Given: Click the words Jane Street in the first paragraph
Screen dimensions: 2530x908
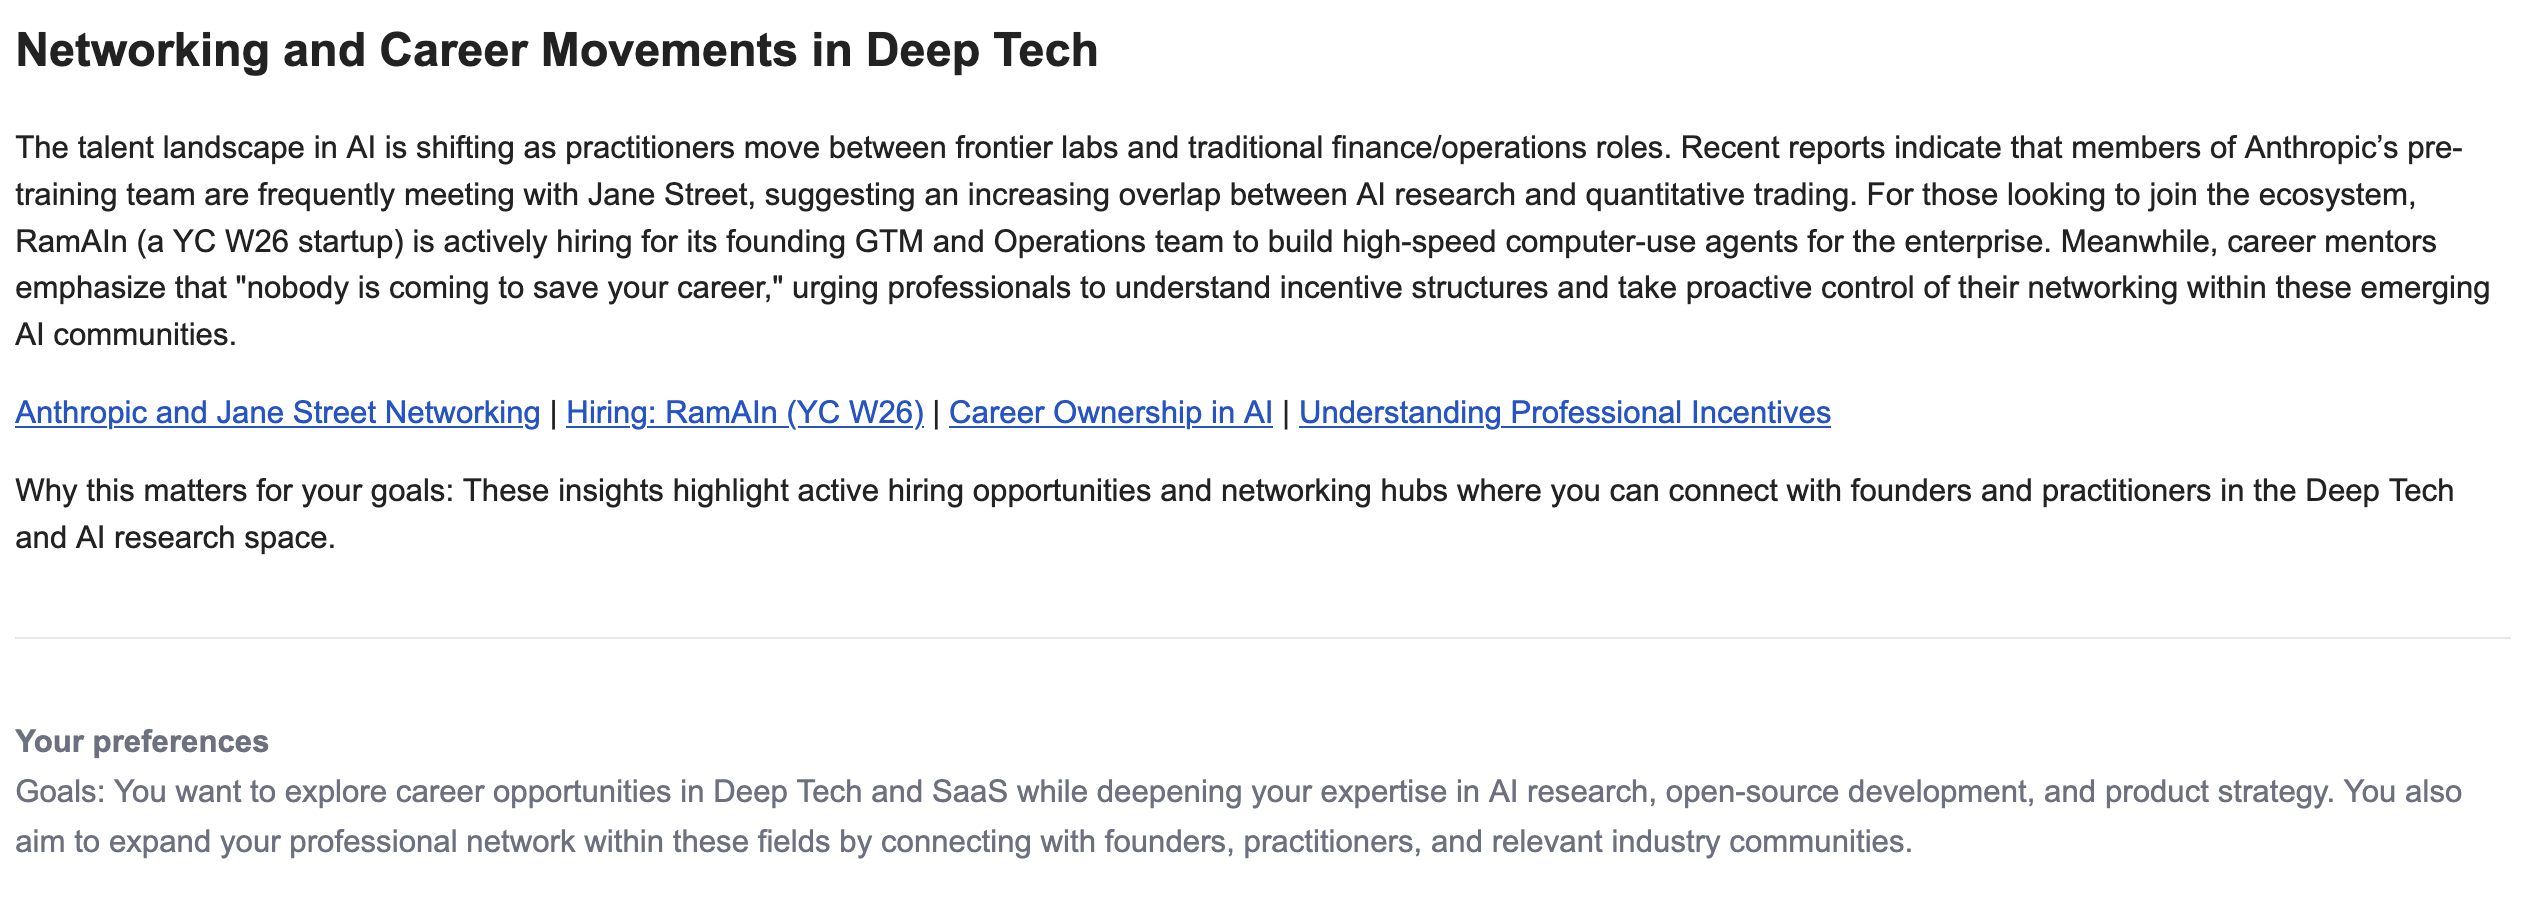Looking at the screenshot, I should pos(668,194).
